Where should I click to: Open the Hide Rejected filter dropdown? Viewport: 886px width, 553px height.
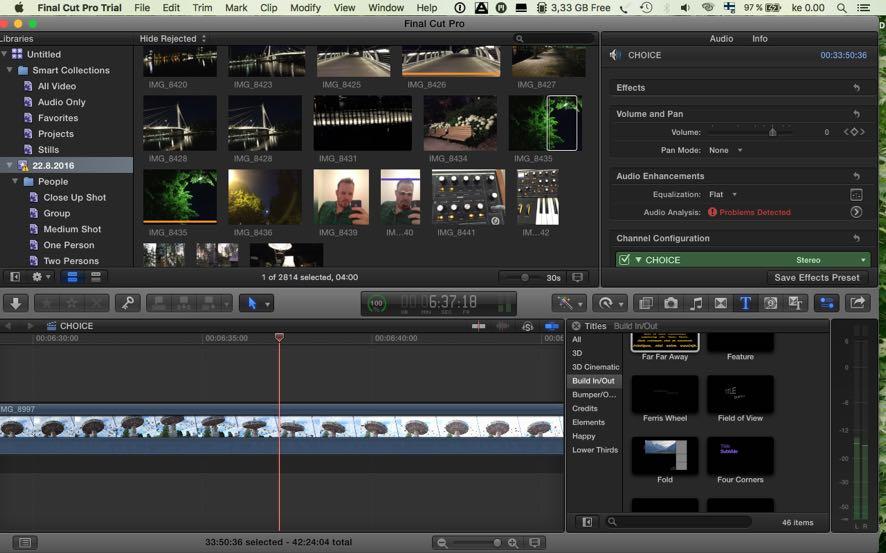173,38
